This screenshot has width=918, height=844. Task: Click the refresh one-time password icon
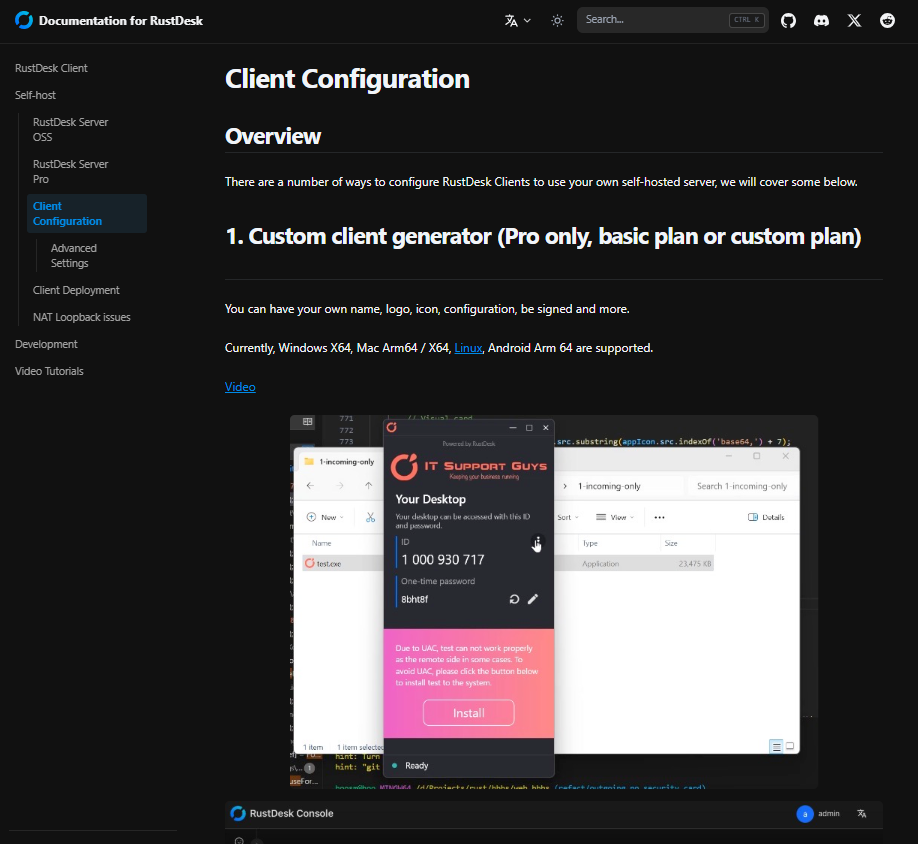514,599
